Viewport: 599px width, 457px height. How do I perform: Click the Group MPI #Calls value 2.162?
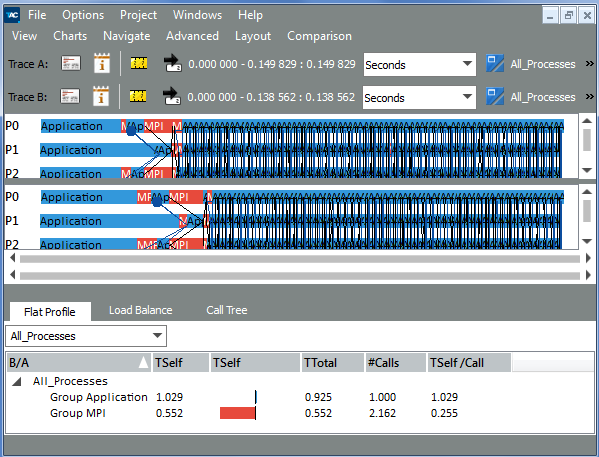tap(382, 413)
